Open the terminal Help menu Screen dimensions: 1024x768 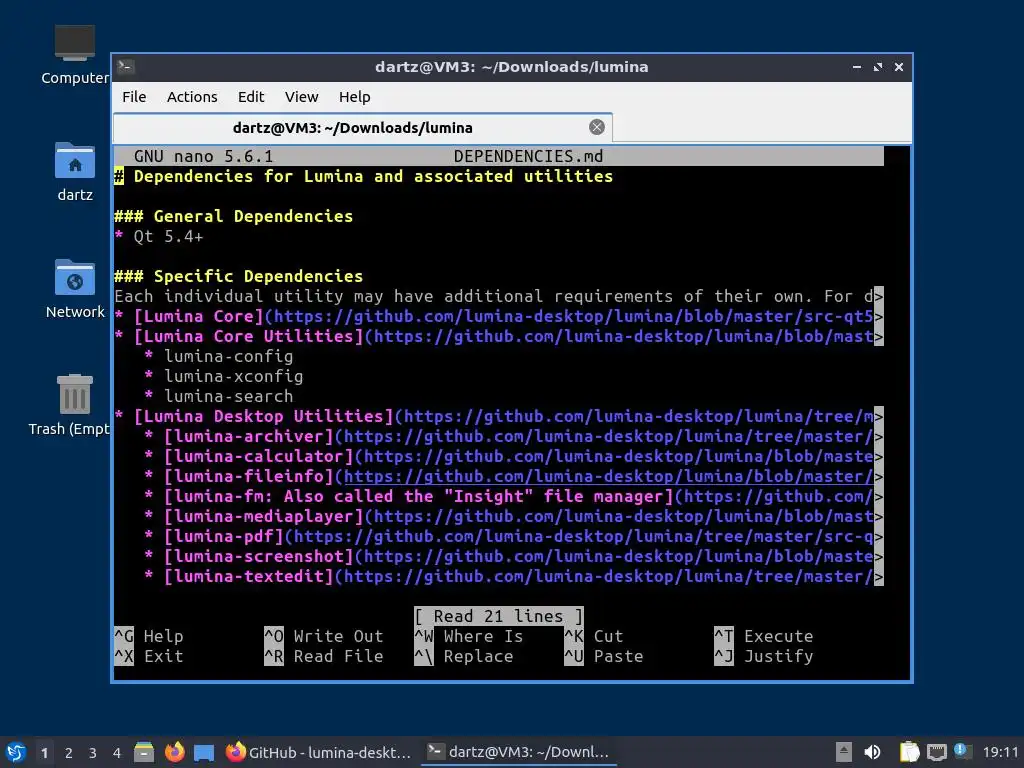click(x=355, y=97)
